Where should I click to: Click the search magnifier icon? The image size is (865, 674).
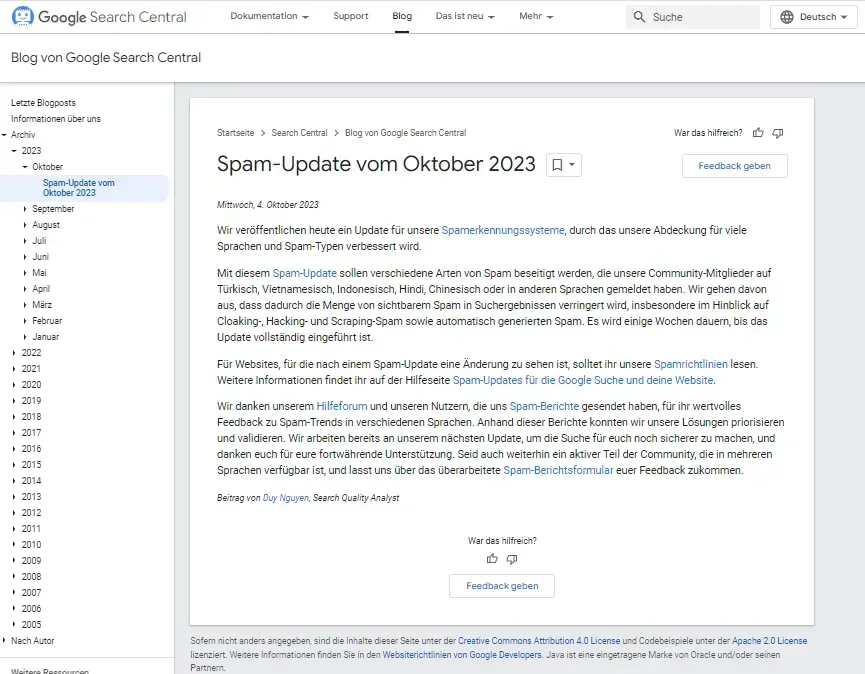click(x=639, y=17)
